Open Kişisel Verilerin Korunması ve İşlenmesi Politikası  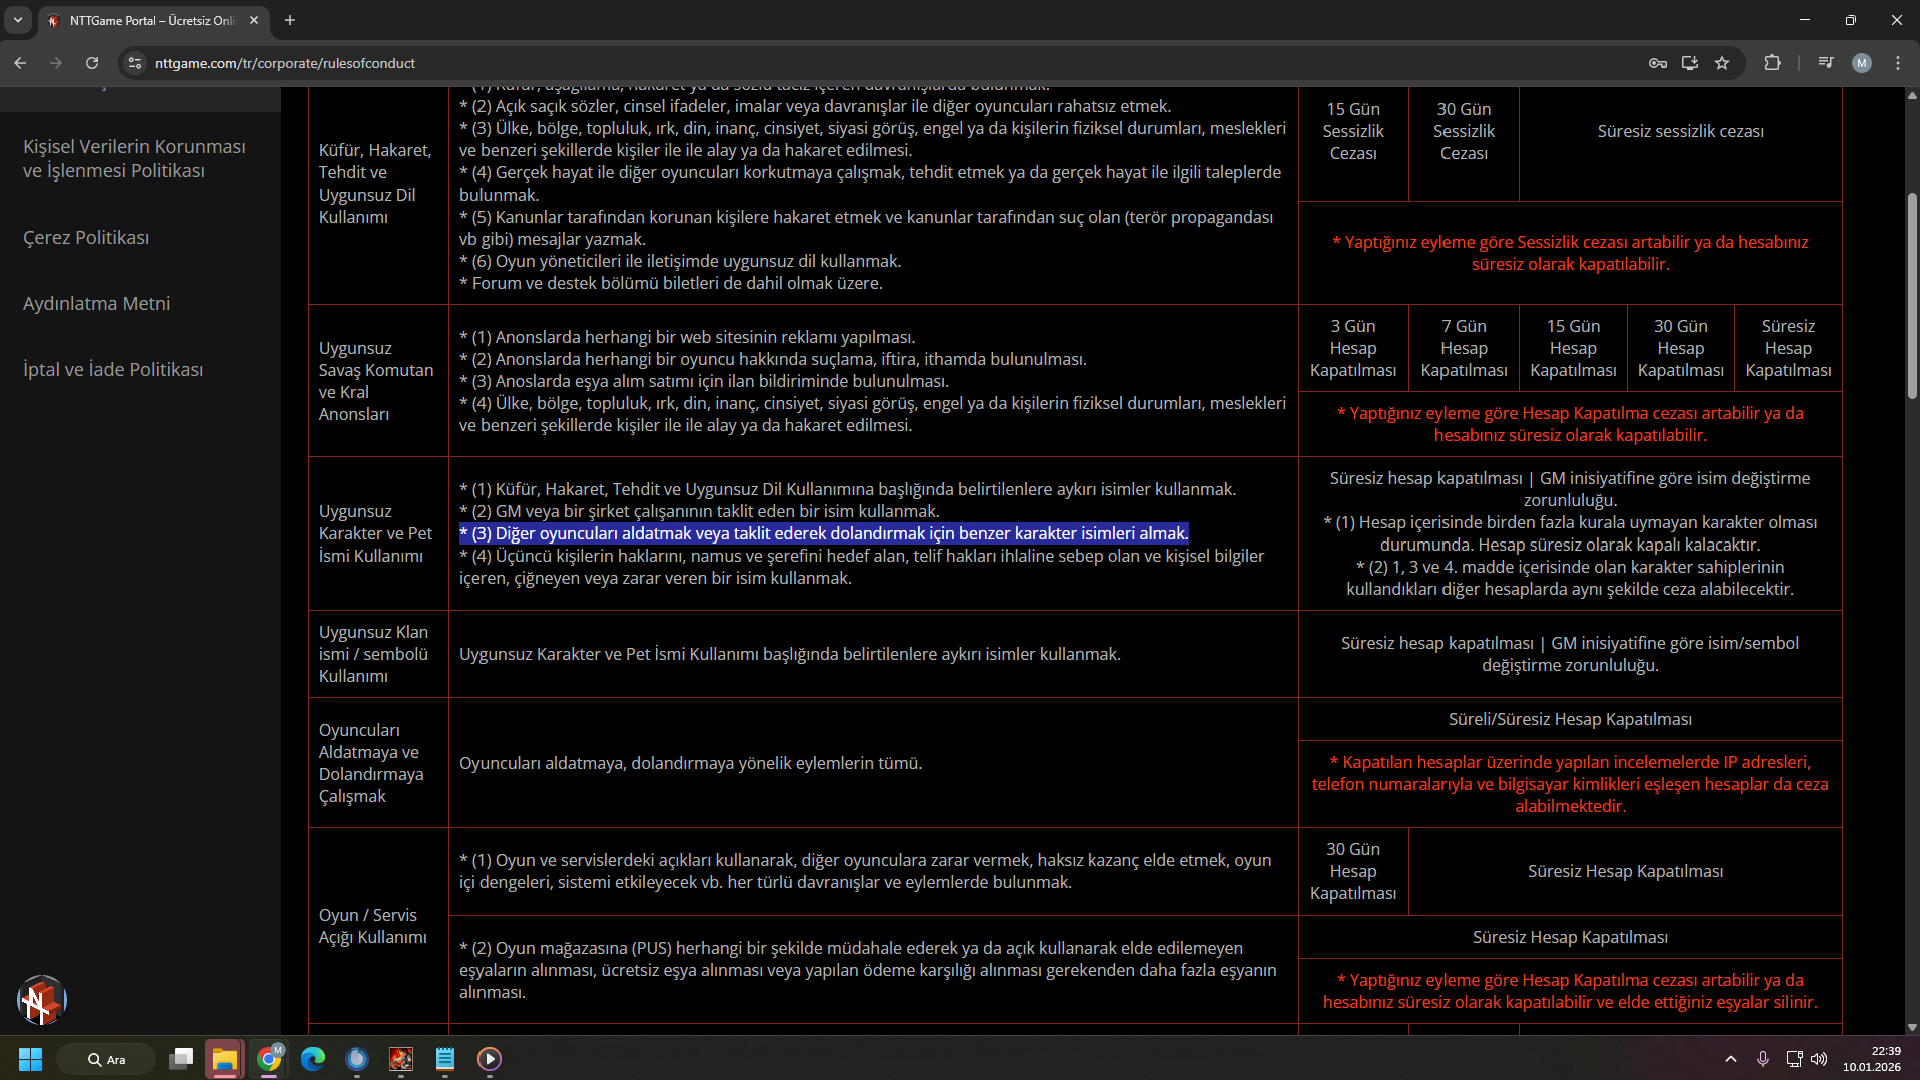tap(134, 158)
